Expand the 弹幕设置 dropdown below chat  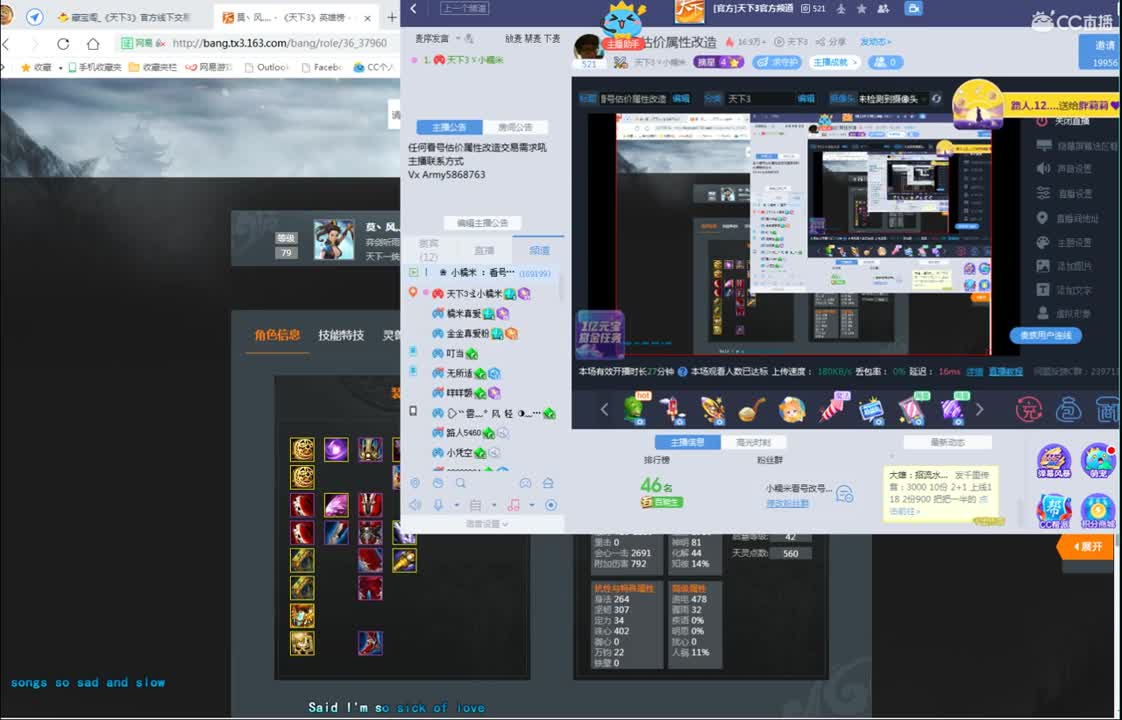pyautogui.click(x=484, y=524)
